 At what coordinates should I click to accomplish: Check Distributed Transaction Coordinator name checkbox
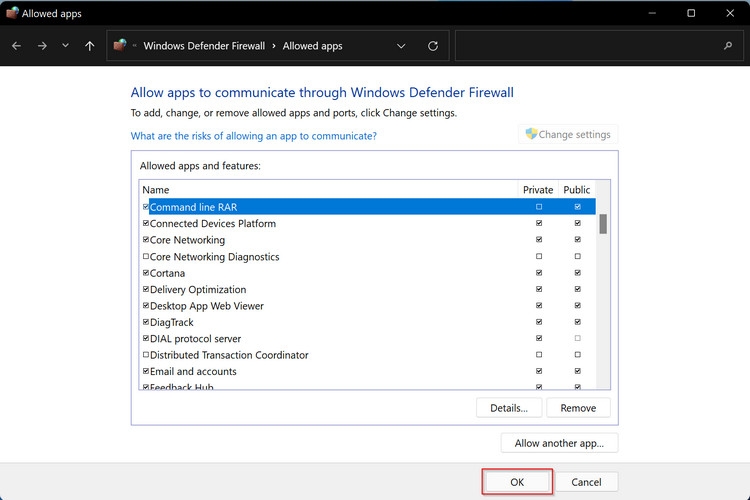click(146, 355)
